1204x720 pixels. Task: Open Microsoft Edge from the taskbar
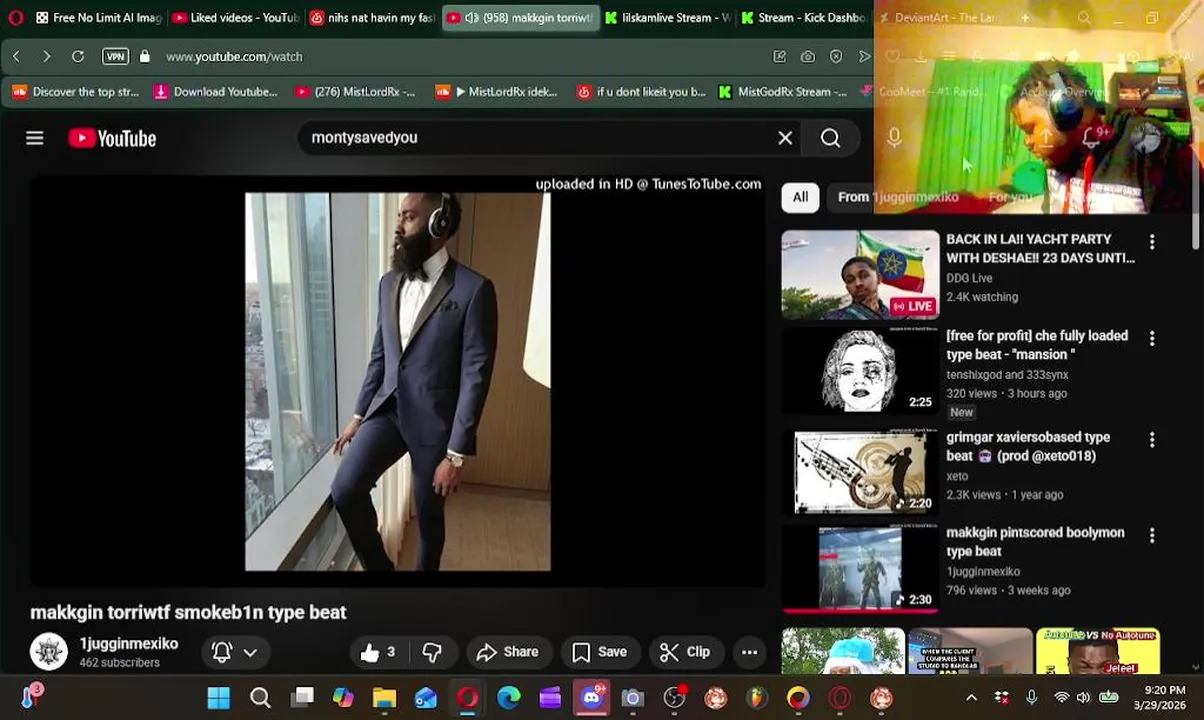click(509, 698)
